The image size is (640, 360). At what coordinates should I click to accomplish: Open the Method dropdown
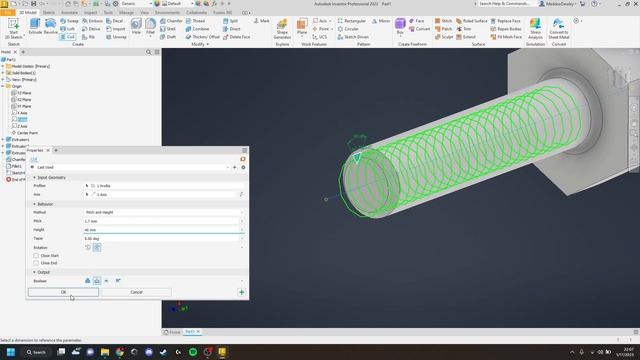coord(164,212)
